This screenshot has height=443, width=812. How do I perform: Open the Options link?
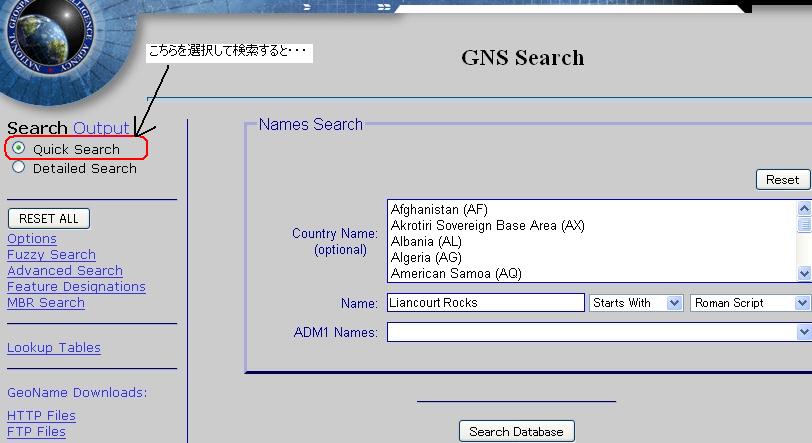pyautogui.click(x=32, y=239)
